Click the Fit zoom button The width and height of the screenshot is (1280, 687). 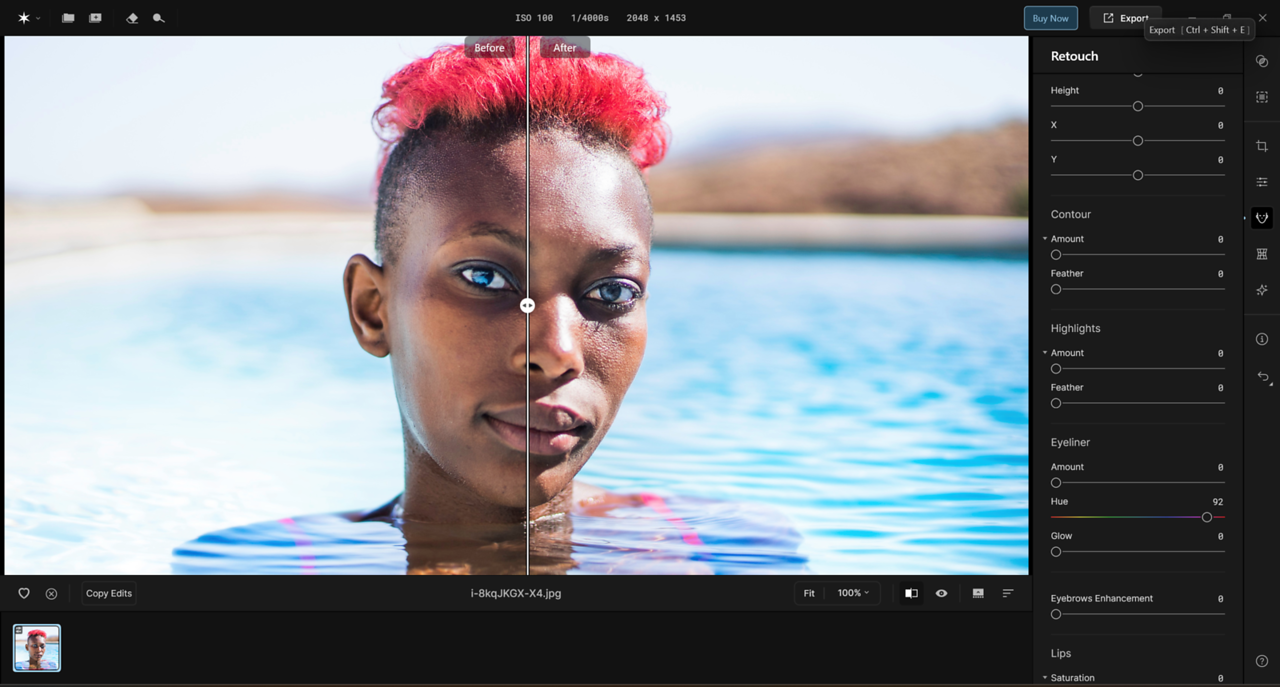coord(809,593)
